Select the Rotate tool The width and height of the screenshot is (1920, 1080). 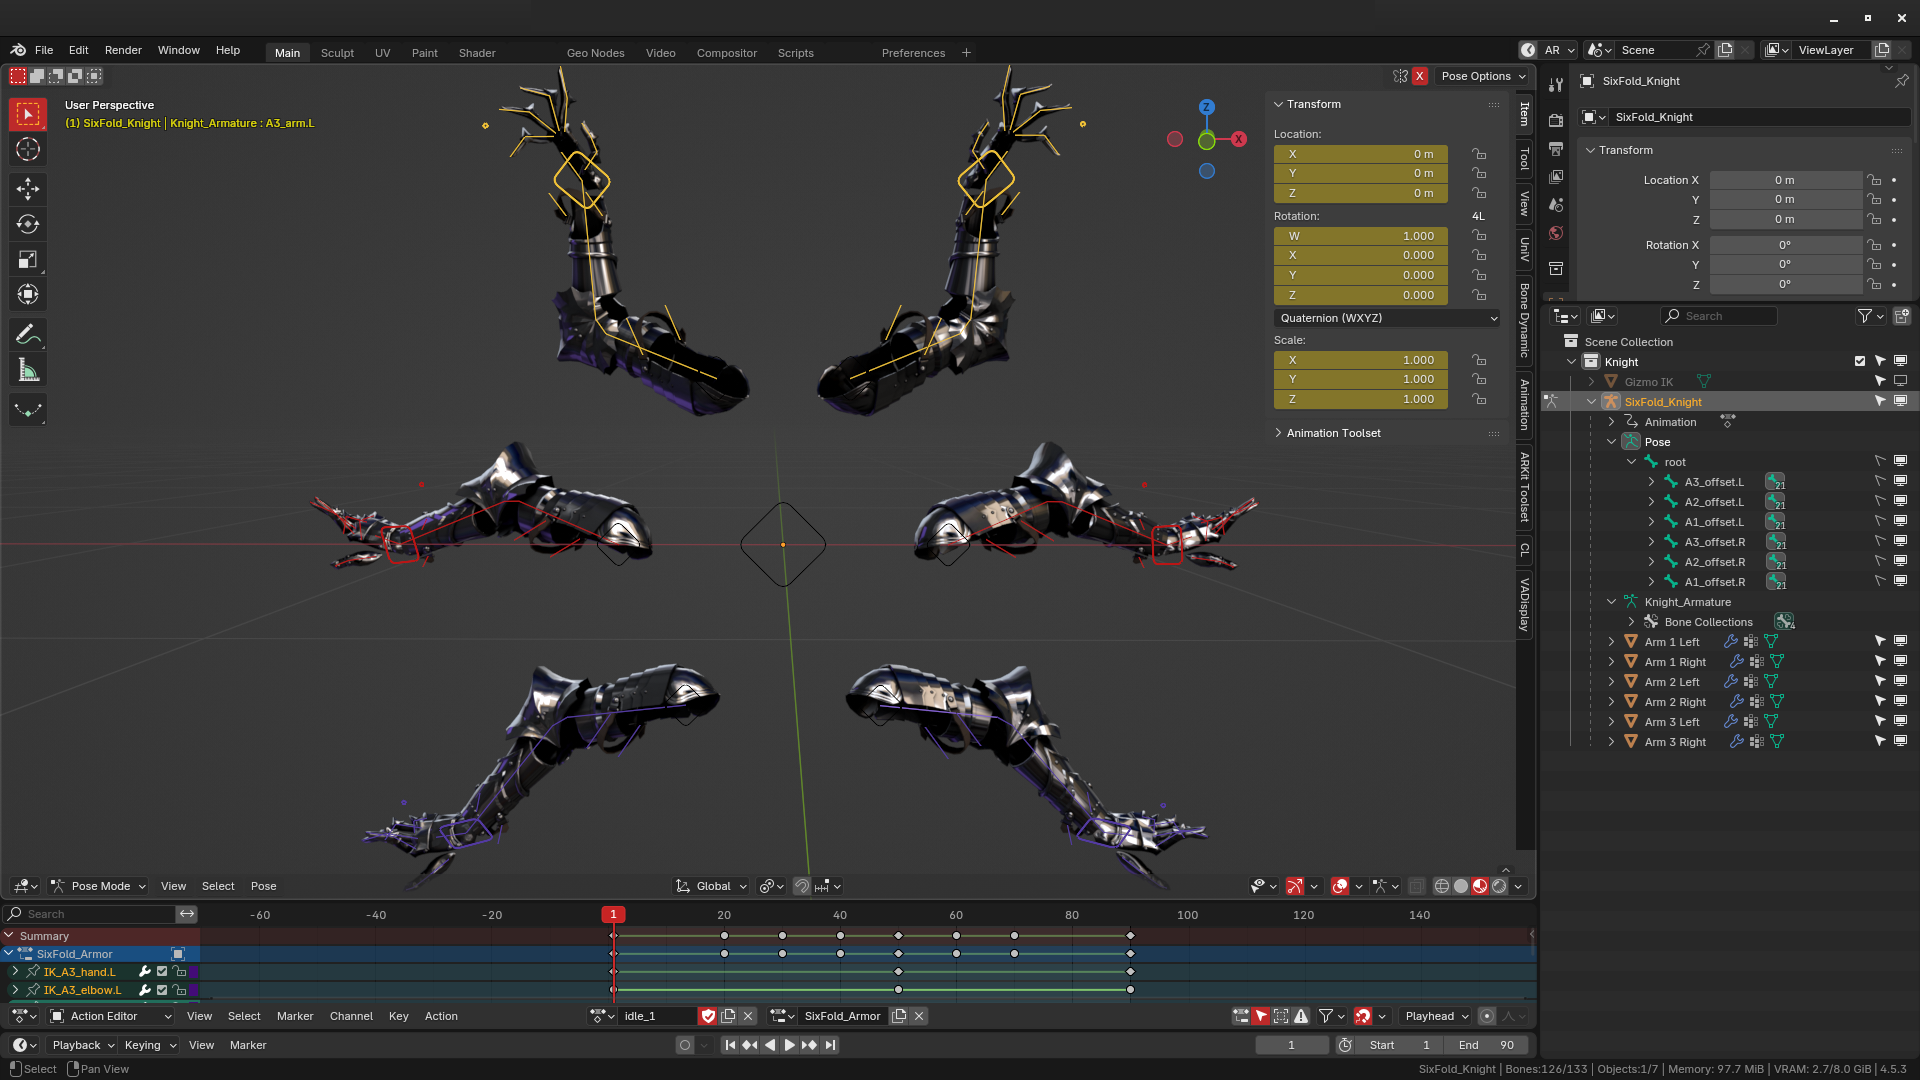point(28,224)
